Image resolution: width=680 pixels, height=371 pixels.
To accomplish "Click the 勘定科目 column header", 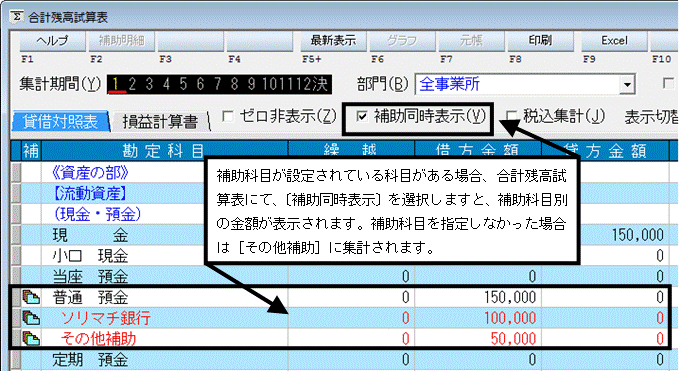I will point(164,151).
